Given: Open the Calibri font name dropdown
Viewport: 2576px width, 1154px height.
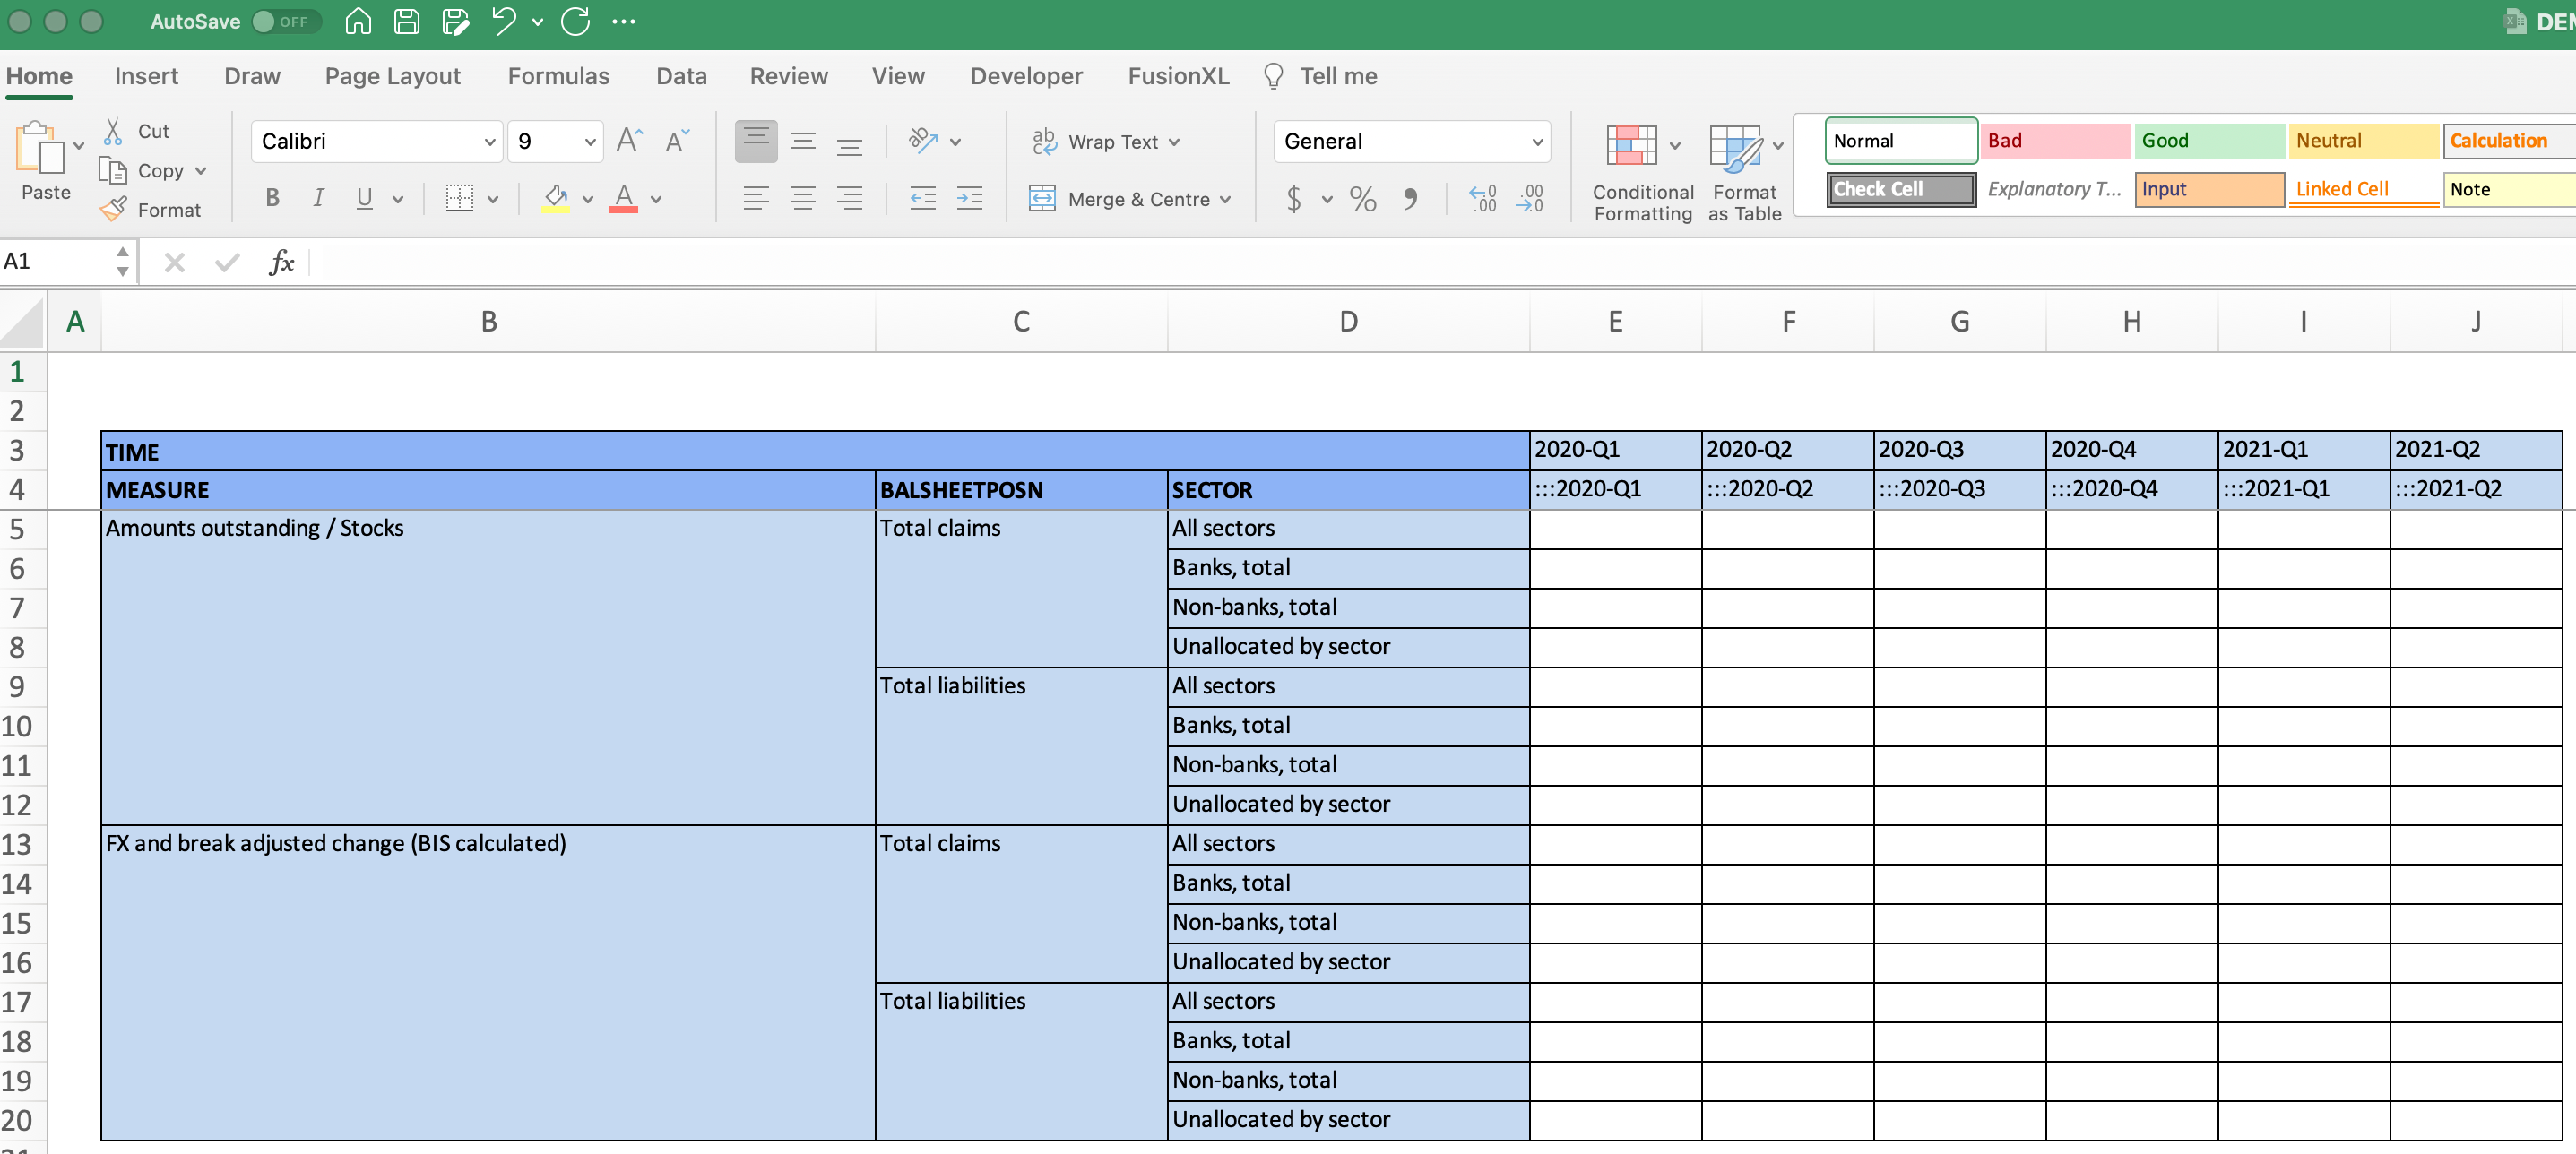Looking at the screenshot, I should [489, 142].
